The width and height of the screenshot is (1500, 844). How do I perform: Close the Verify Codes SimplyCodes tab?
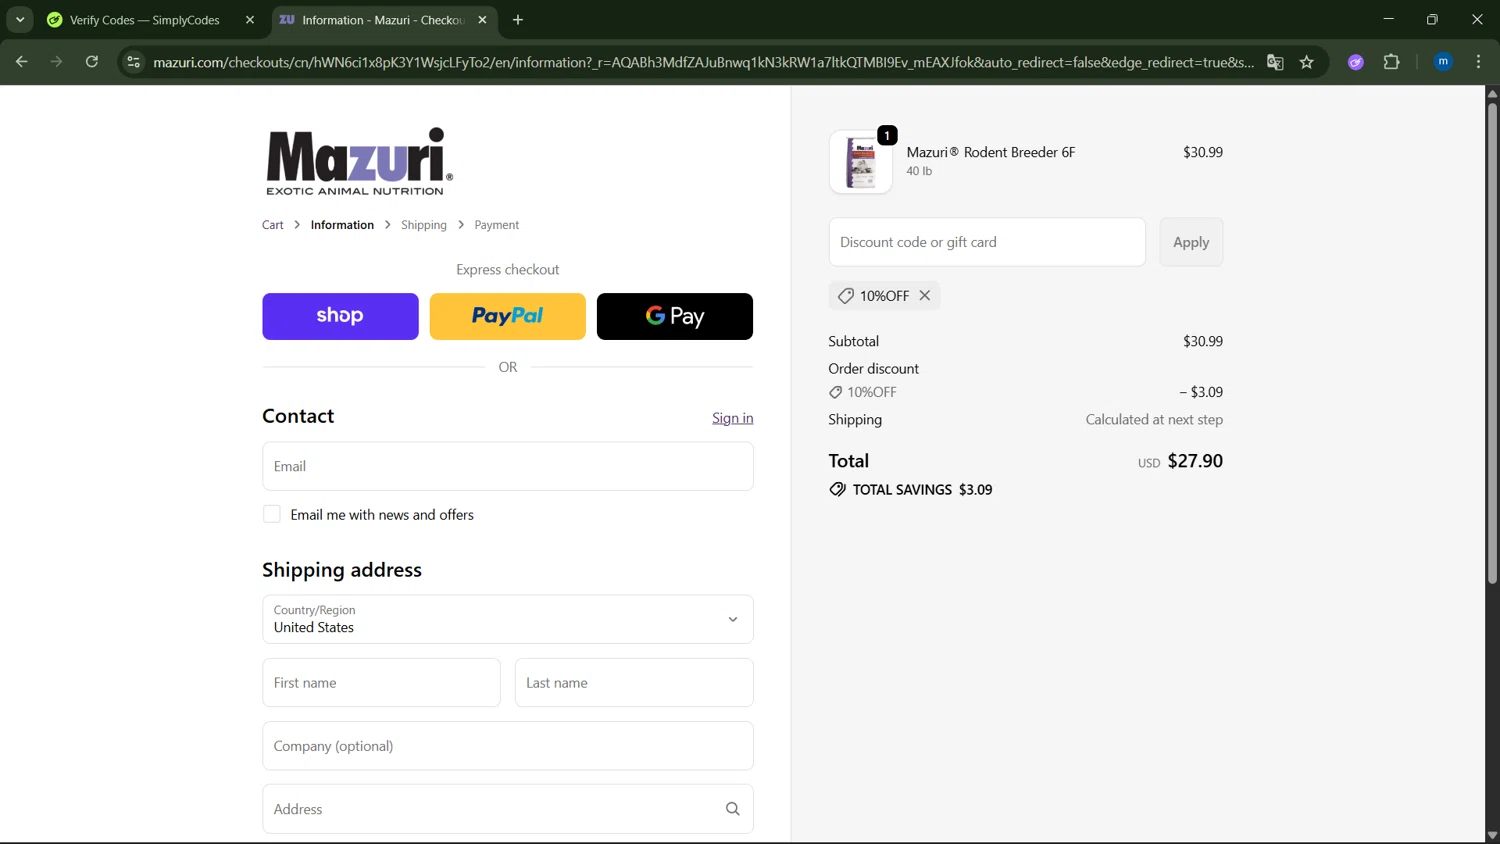pyautogui.click(x=250, y=20)
